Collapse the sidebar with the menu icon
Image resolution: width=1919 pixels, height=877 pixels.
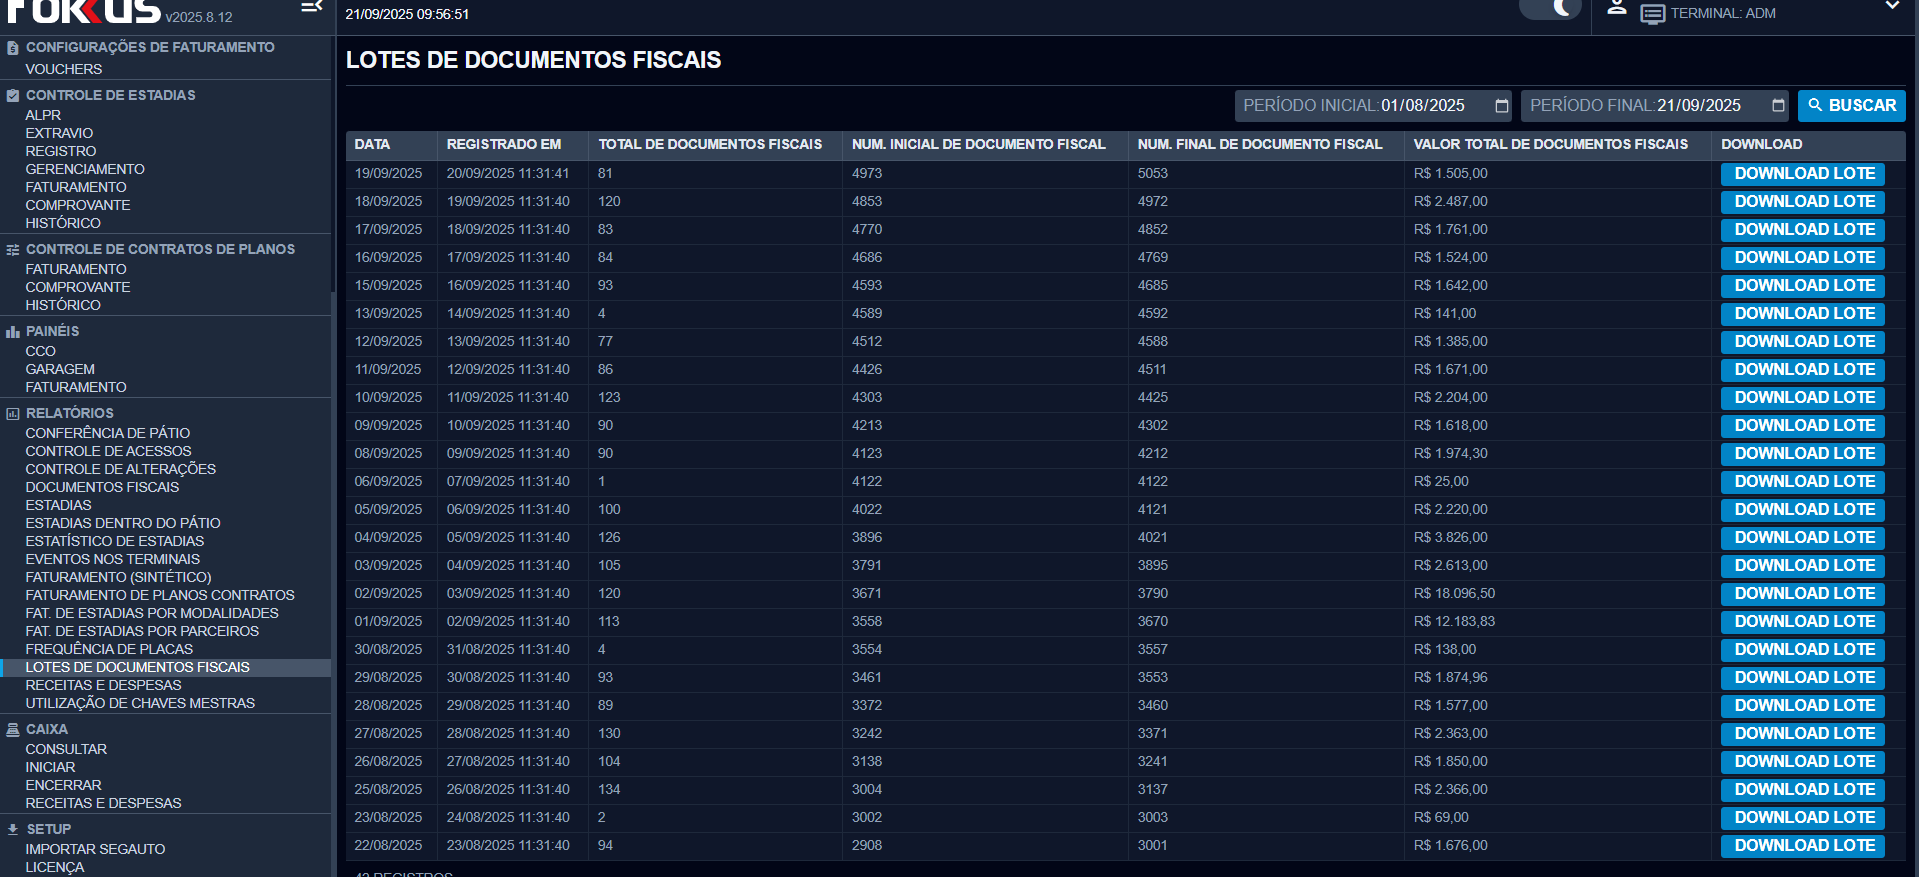tap(311, 8)
